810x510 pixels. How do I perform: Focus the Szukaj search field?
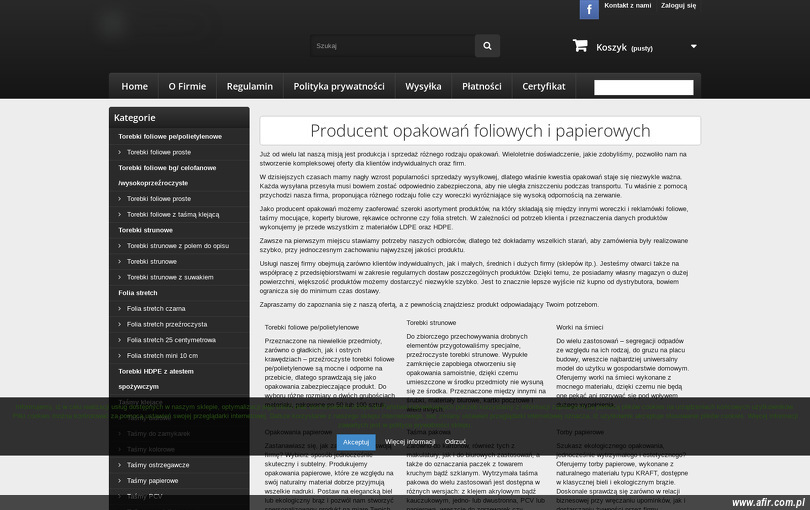391,46
